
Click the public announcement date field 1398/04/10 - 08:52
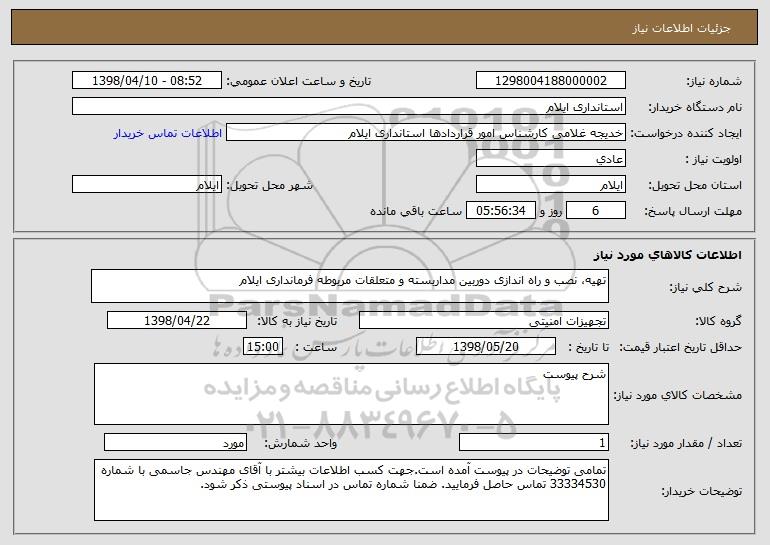[x=147, y=81]
